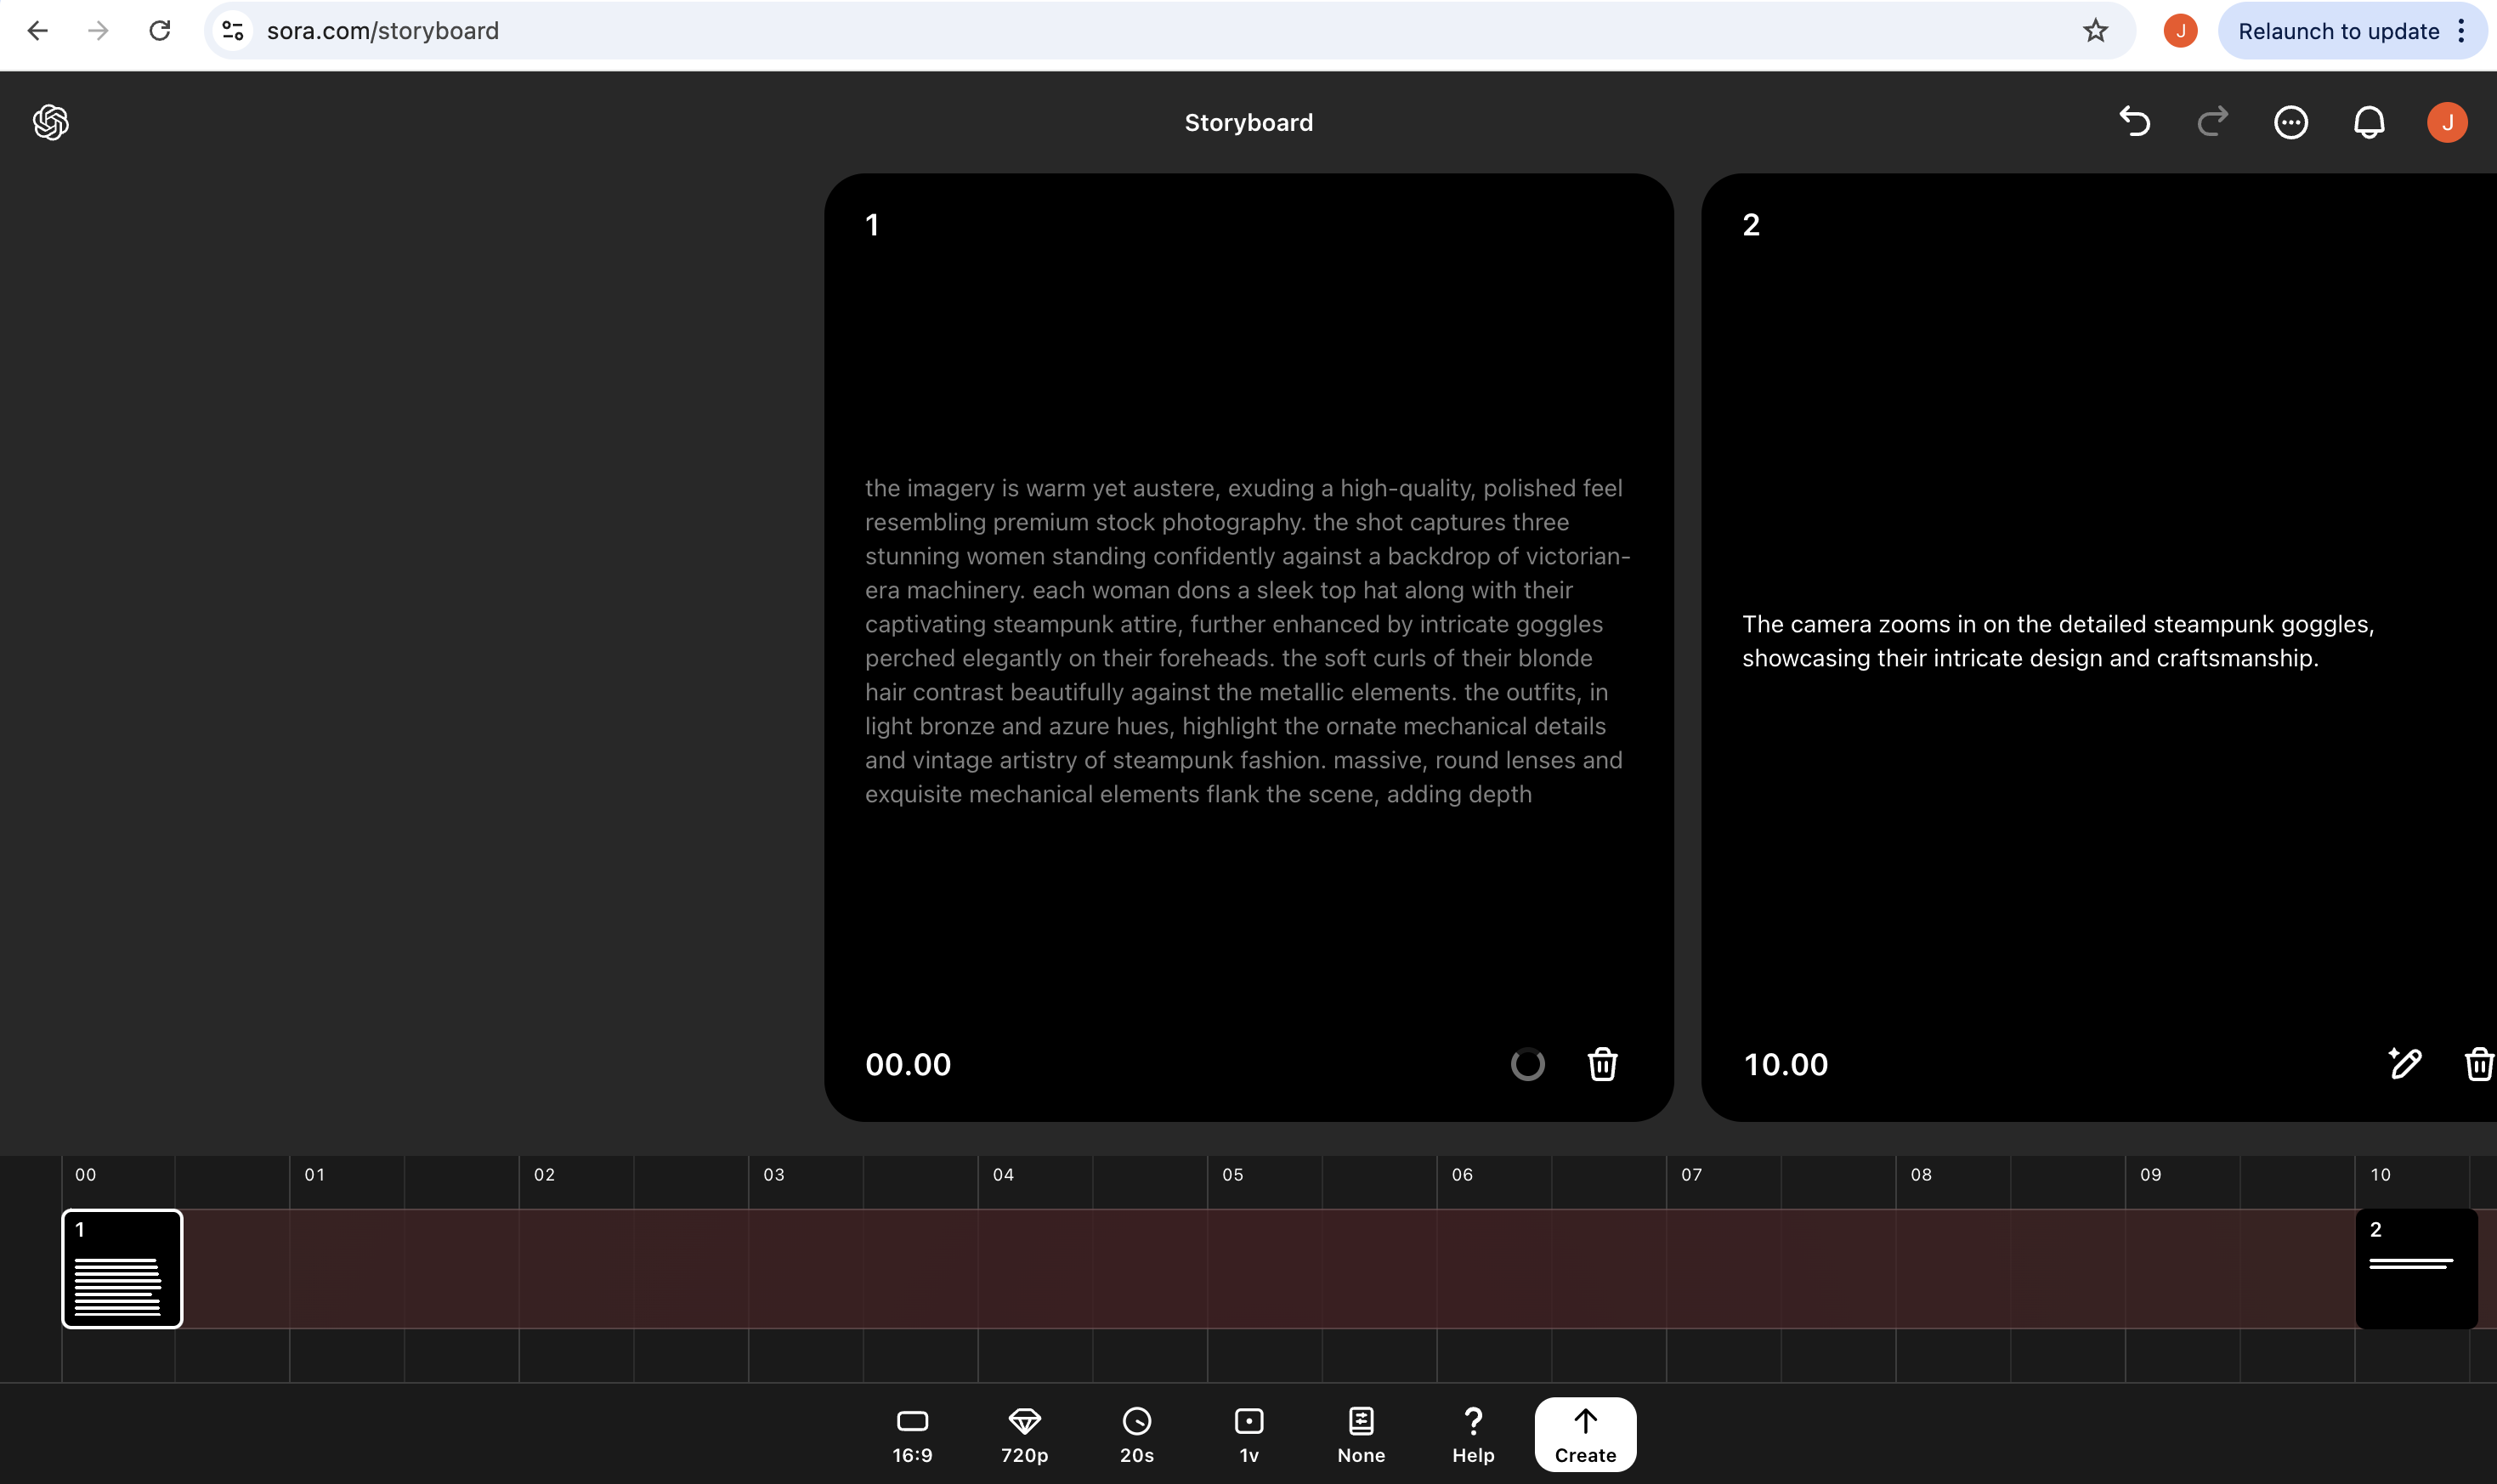The height and width of the screenshot is (1484, 2497).
Task: Select card 2 thumbnail in timeline
Action: [2416, 1268]
